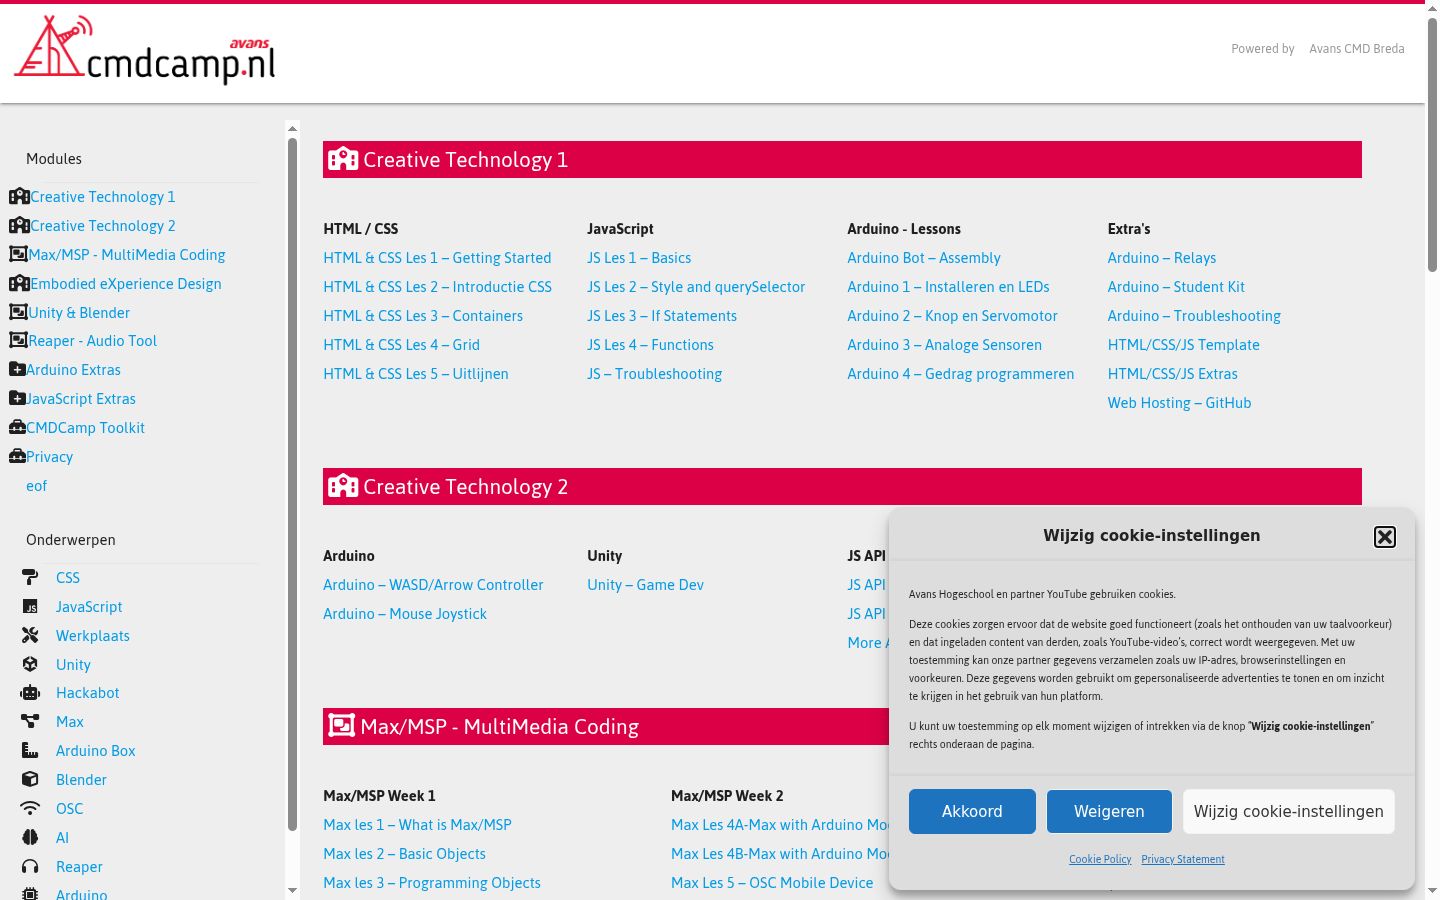Click the Privacy toolbox icon

tap(17, 457)
